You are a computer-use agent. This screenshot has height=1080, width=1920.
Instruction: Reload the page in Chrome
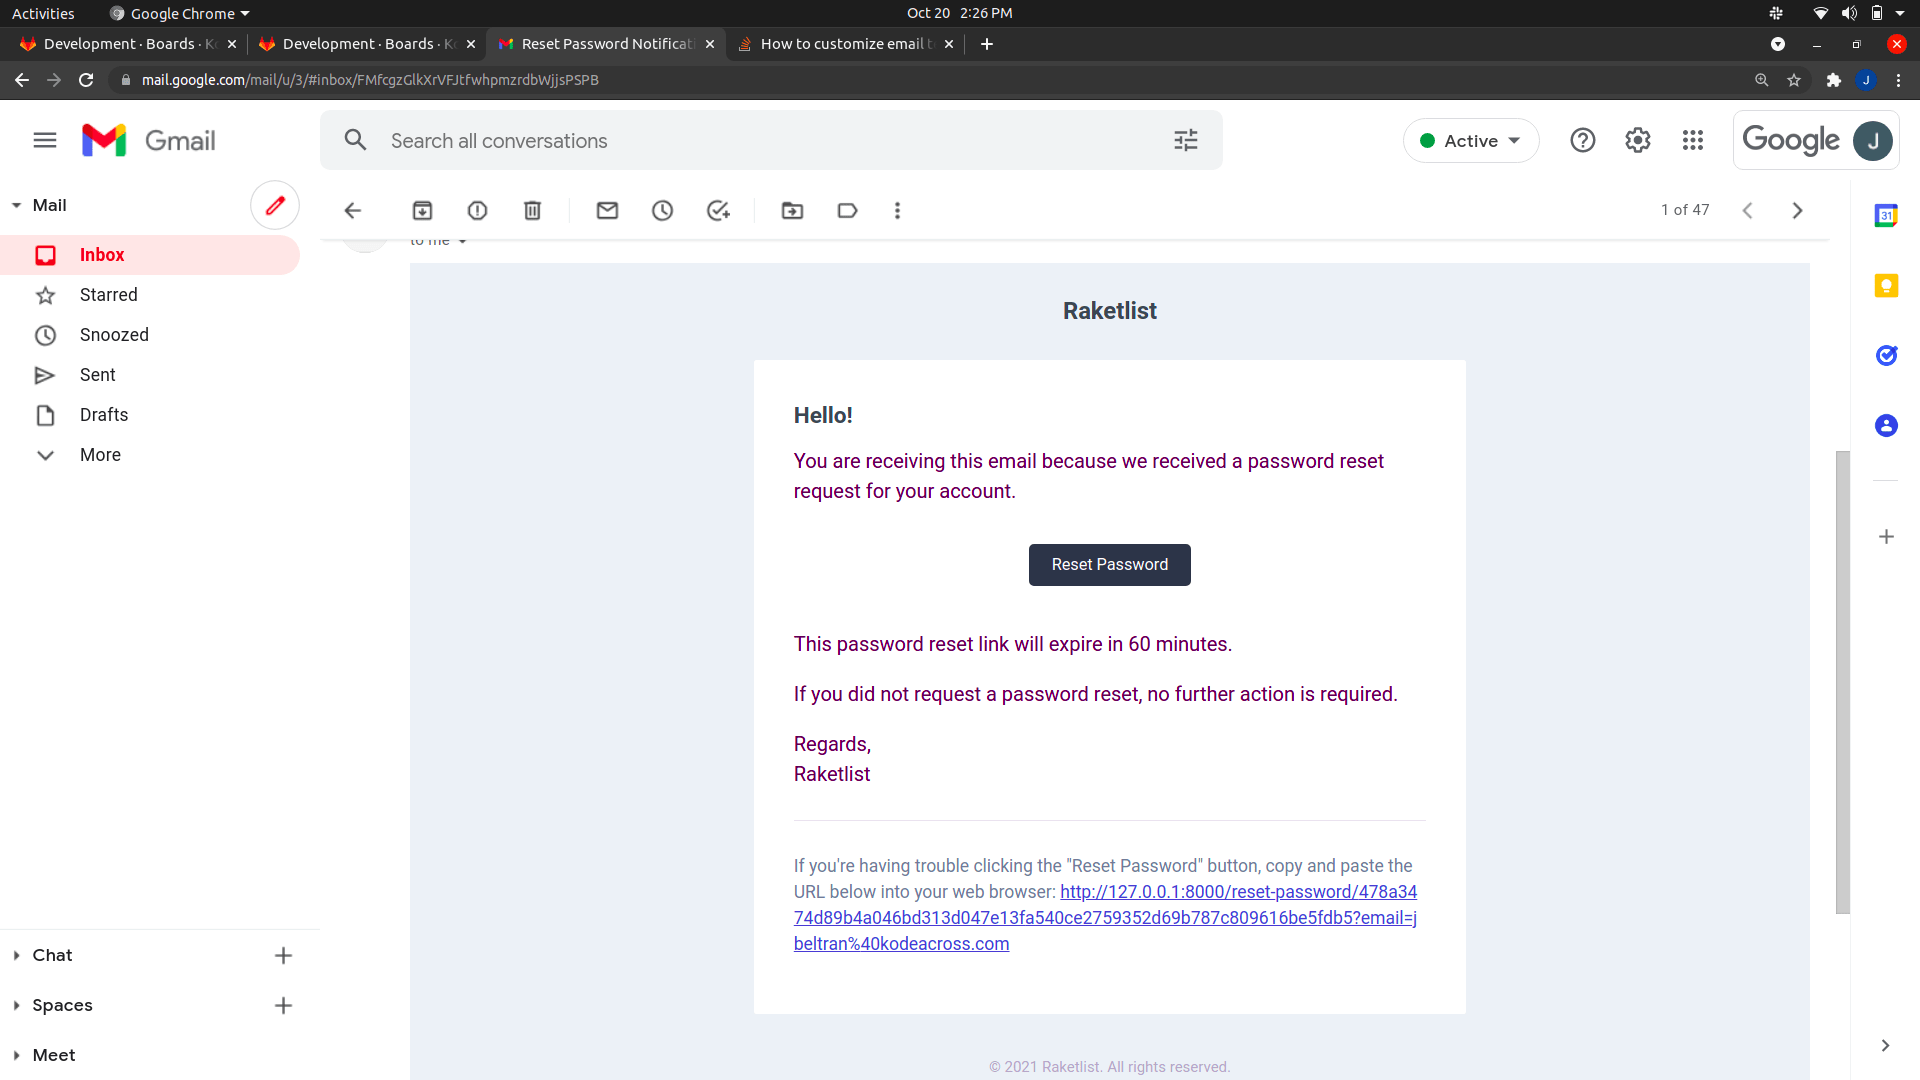point(86,80)
